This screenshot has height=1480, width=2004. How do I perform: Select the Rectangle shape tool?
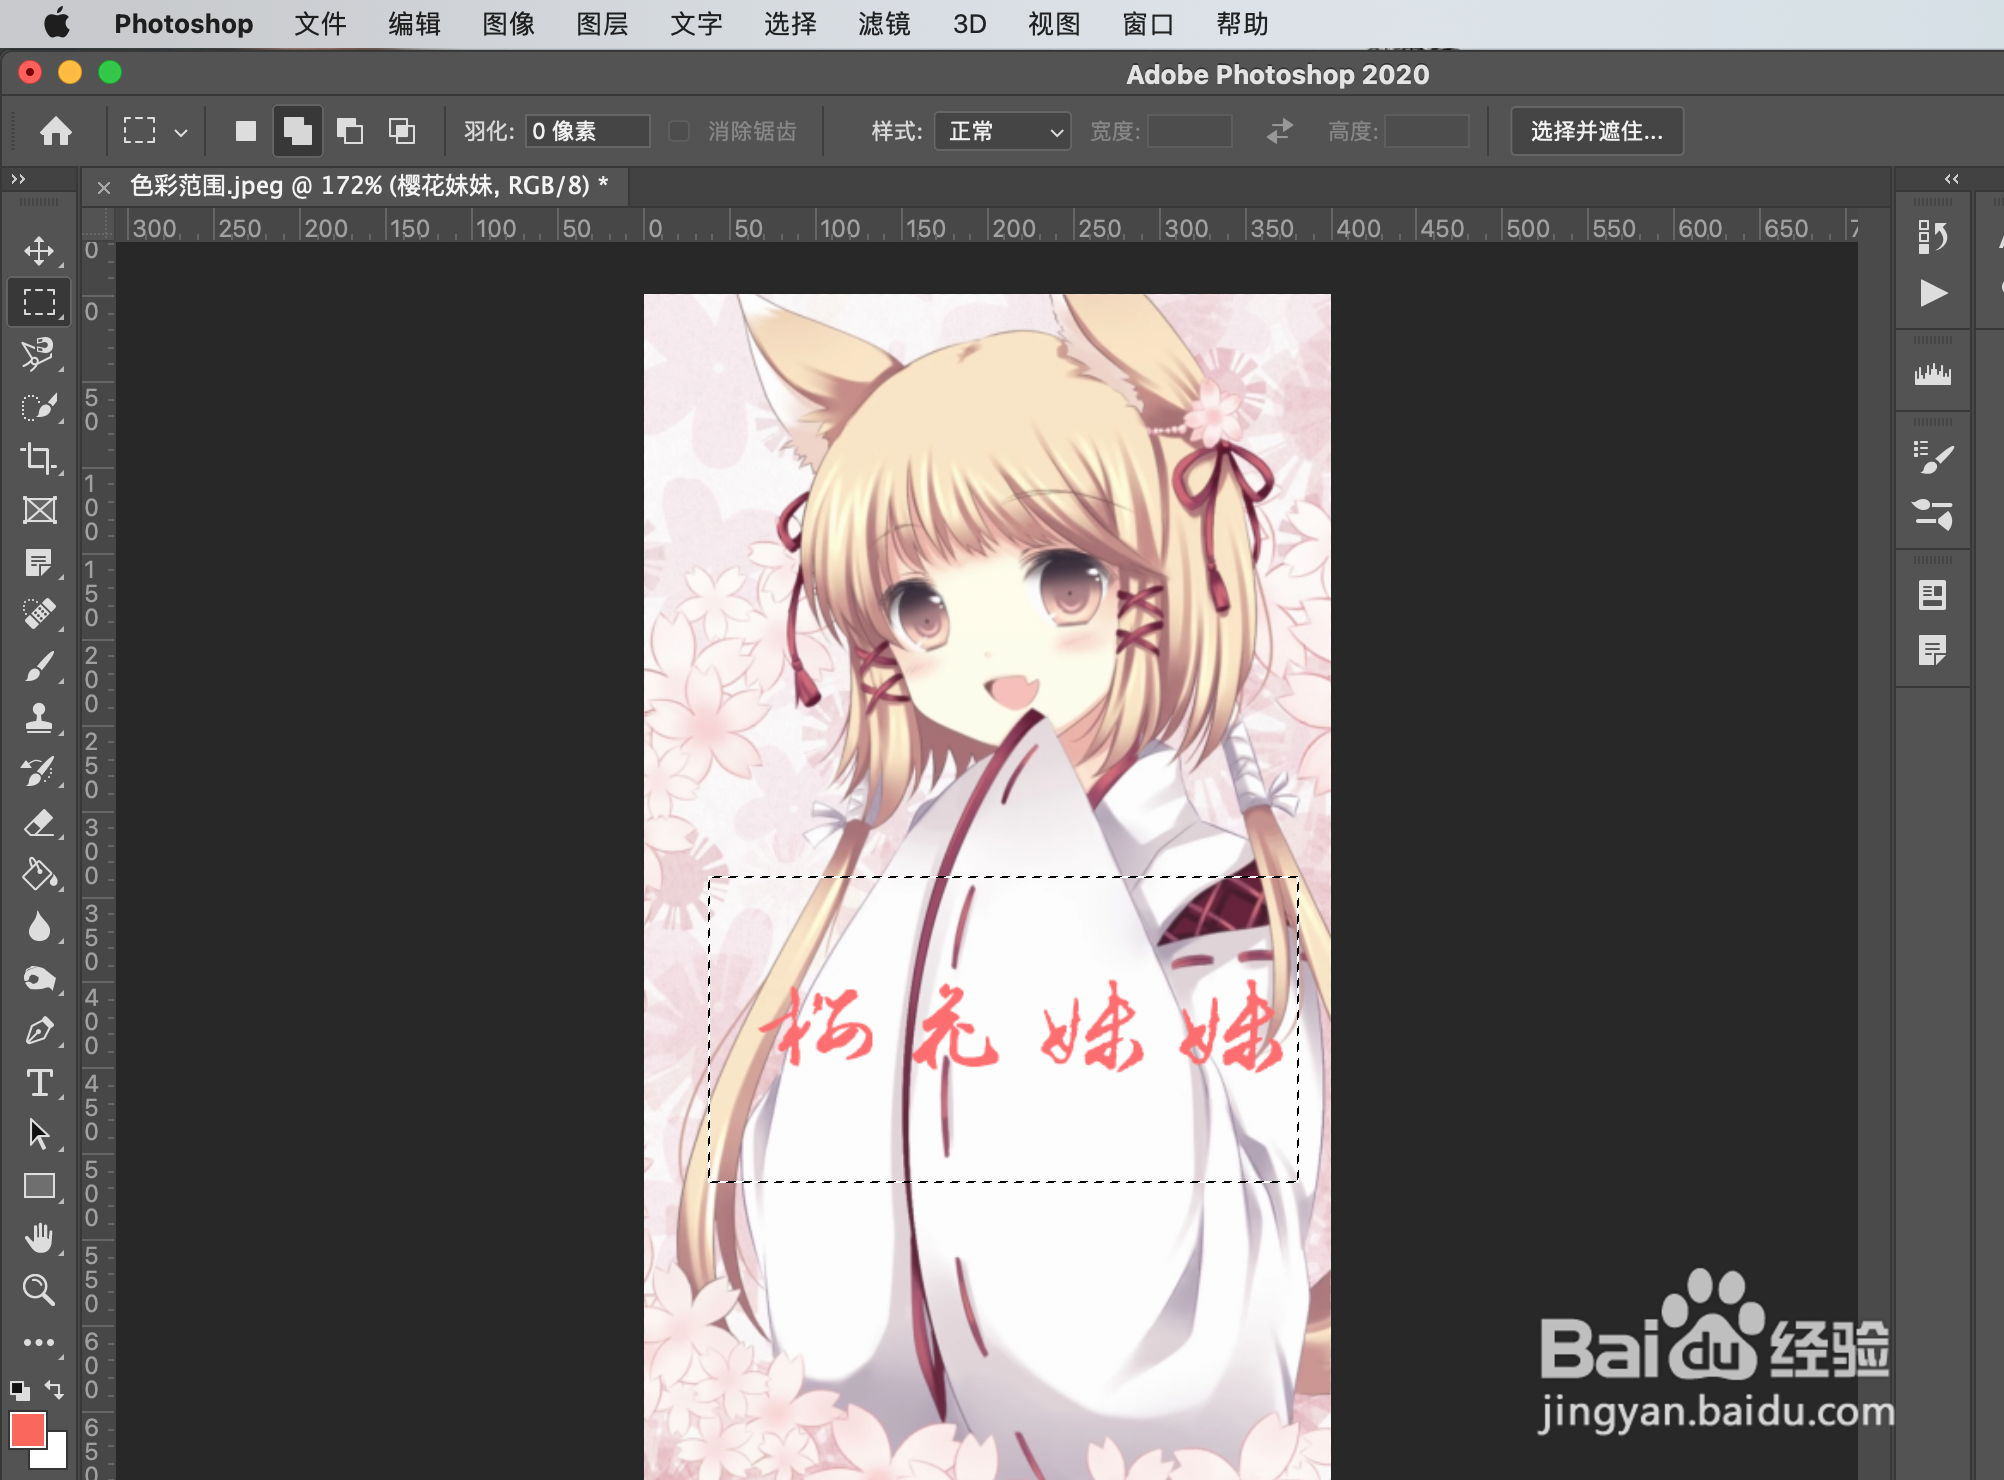coord(39,1186)
